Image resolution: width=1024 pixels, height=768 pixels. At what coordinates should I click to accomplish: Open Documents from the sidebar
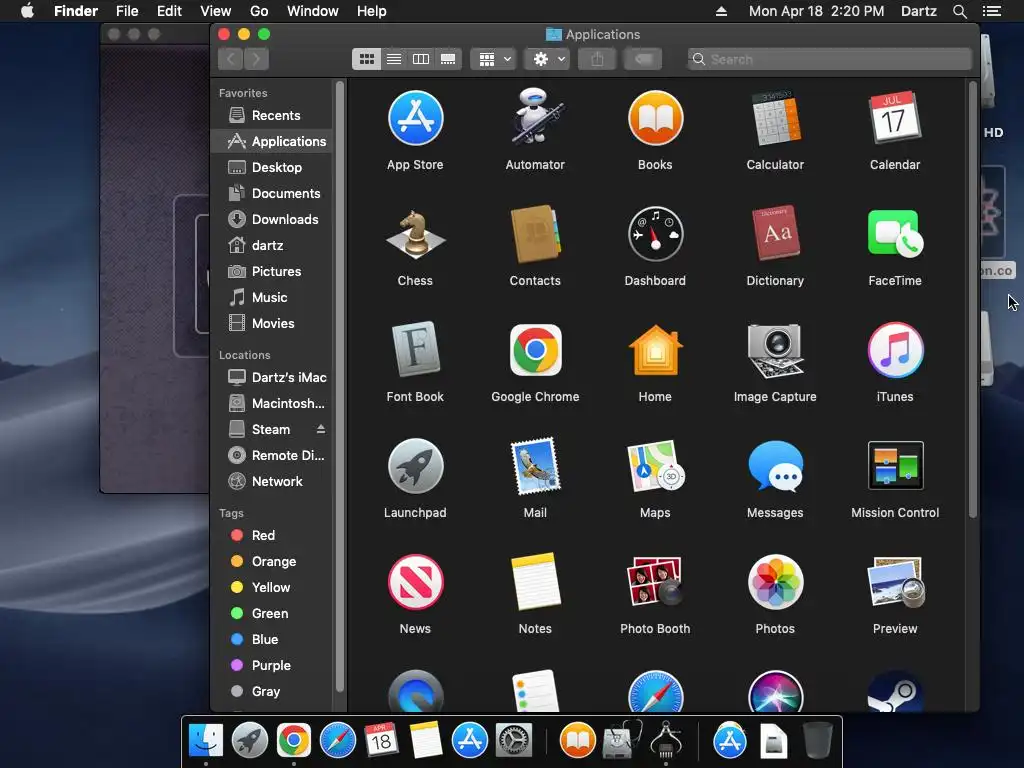pyautogui.click(x=272, y=193)
